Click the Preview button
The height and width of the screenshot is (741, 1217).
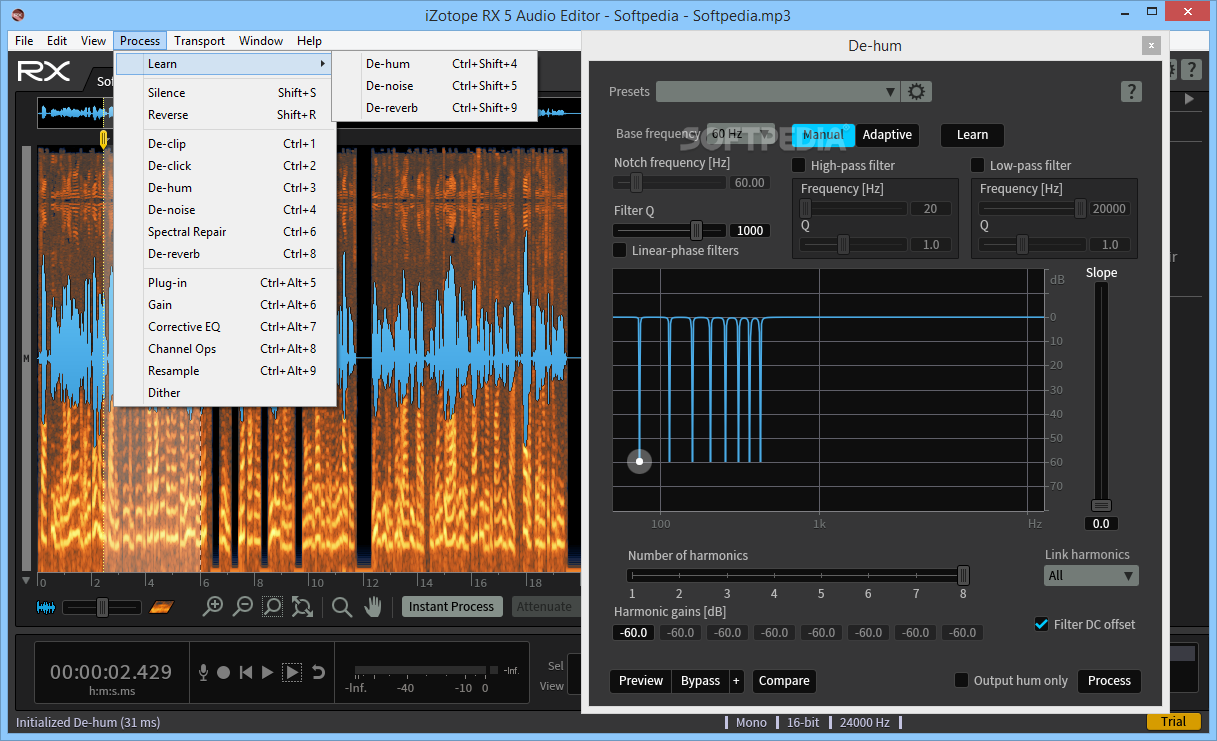click(x=640, y=681)
